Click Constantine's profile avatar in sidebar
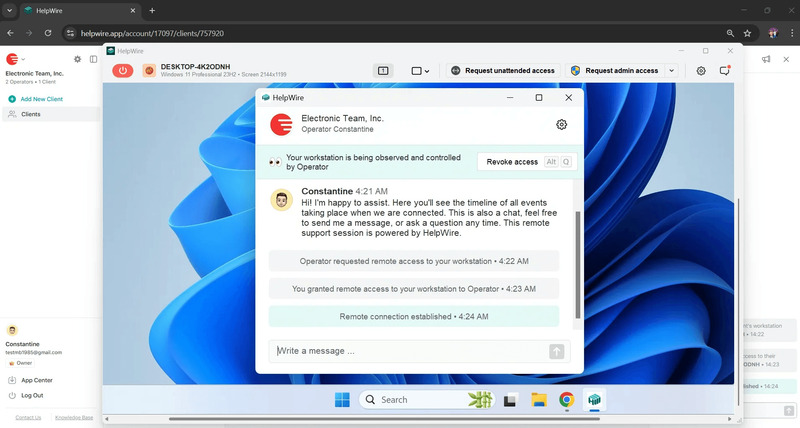This screenshot has width=800, height=428. click(x=12, y=330)
